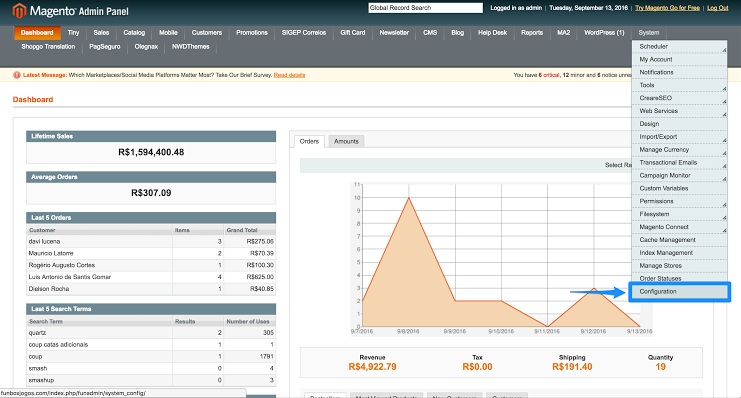
Task: Open the Mobile menu
Action: (168, 33)
